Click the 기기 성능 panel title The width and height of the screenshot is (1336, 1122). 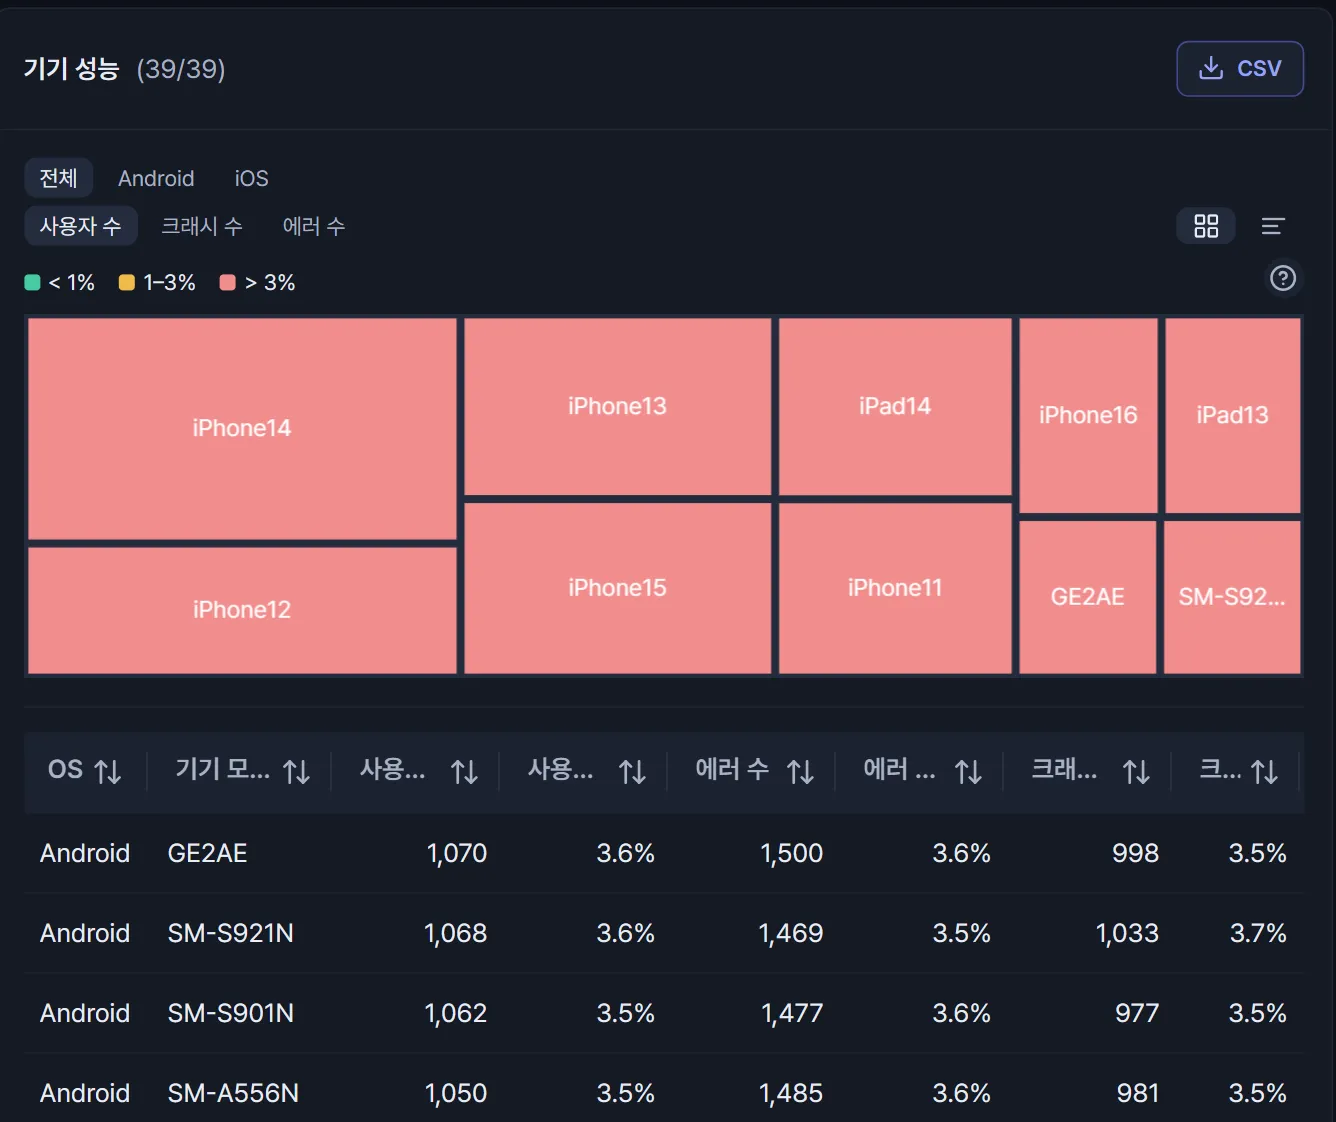point(71,69)
